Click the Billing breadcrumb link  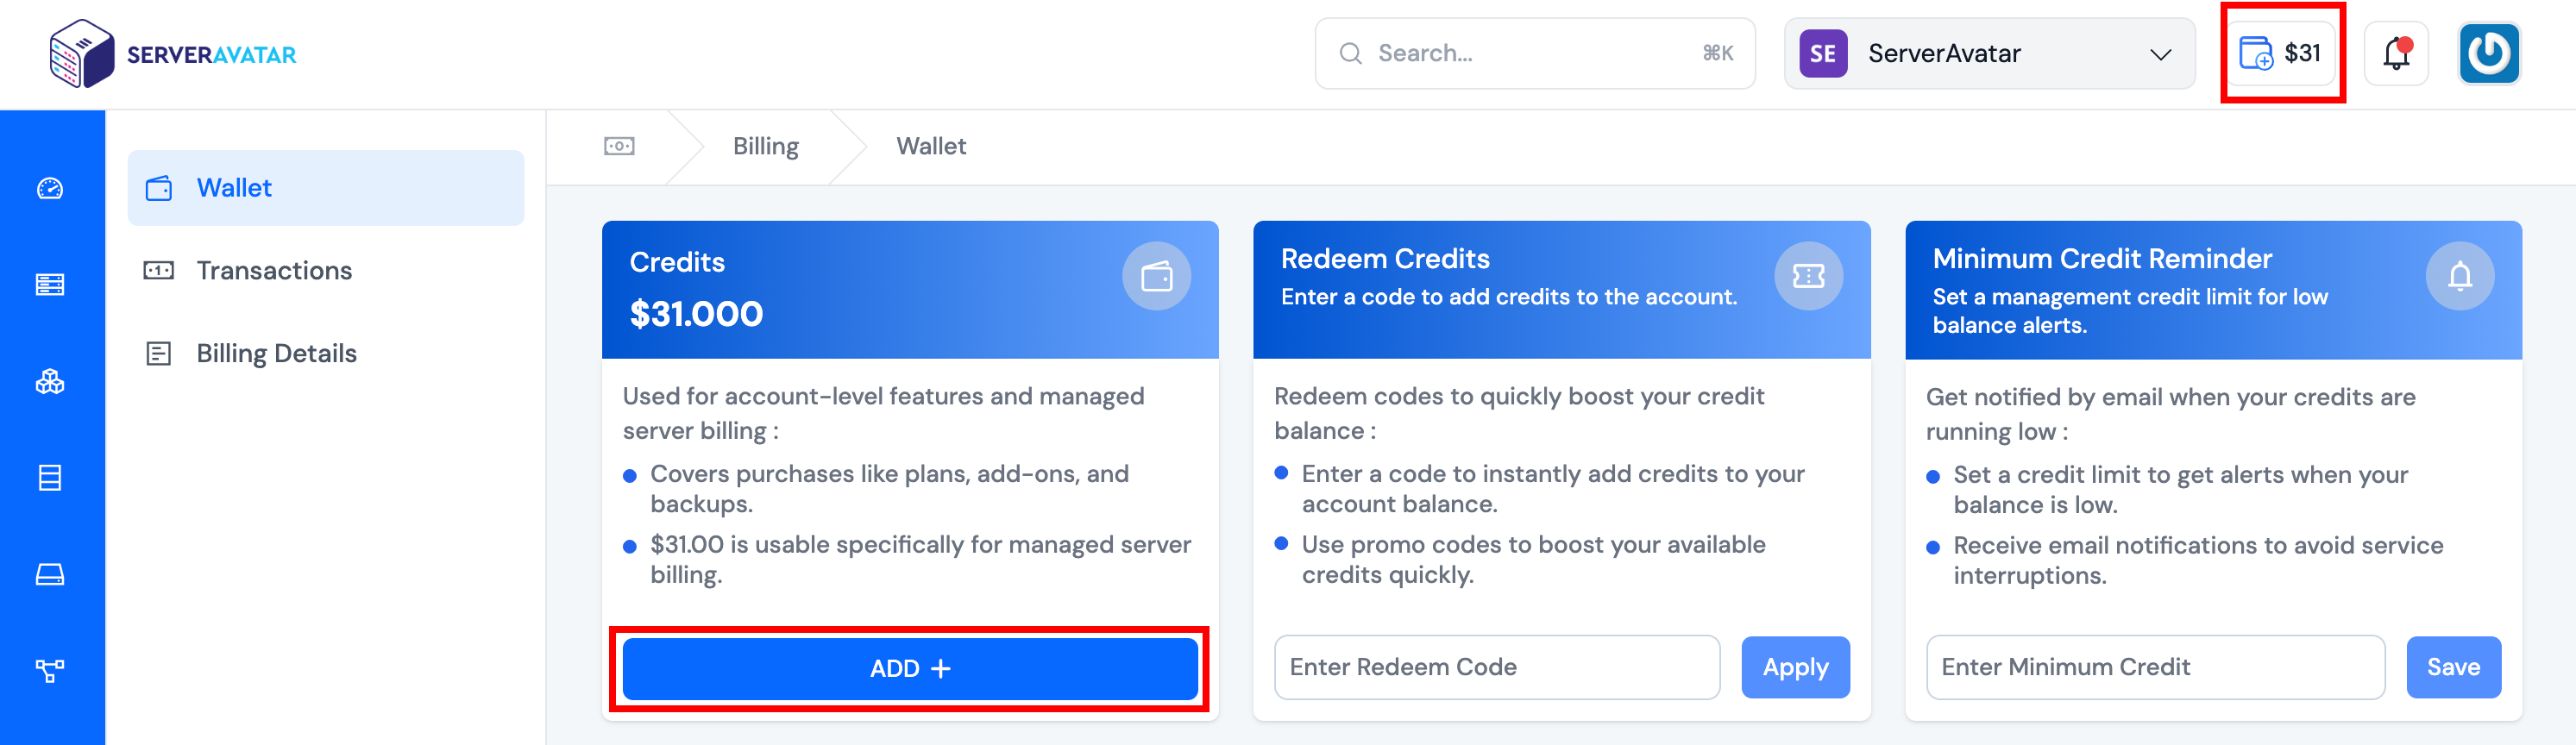(765, 147)
